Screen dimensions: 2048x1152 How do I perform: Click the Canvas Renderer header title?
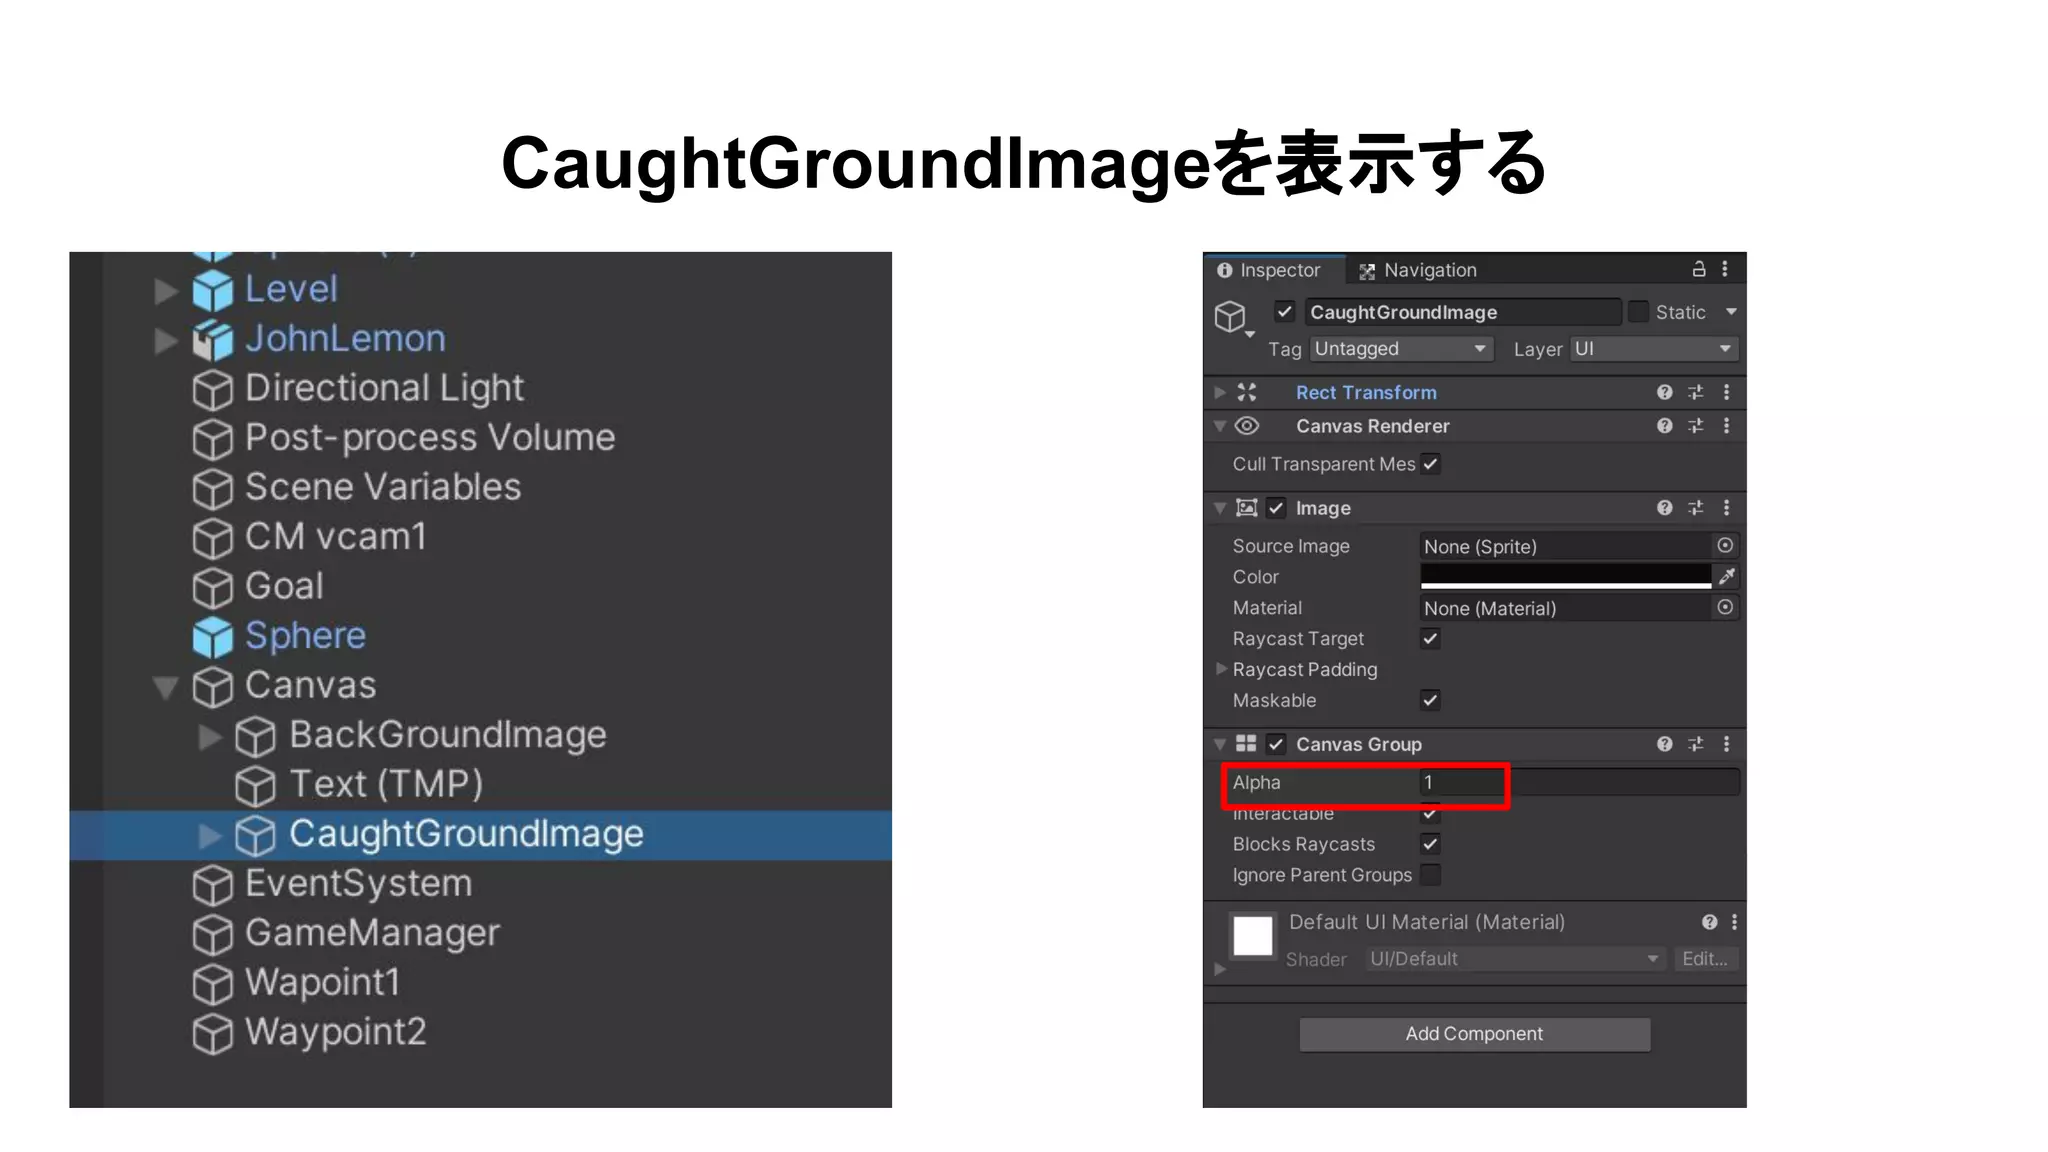[1373, 426]
